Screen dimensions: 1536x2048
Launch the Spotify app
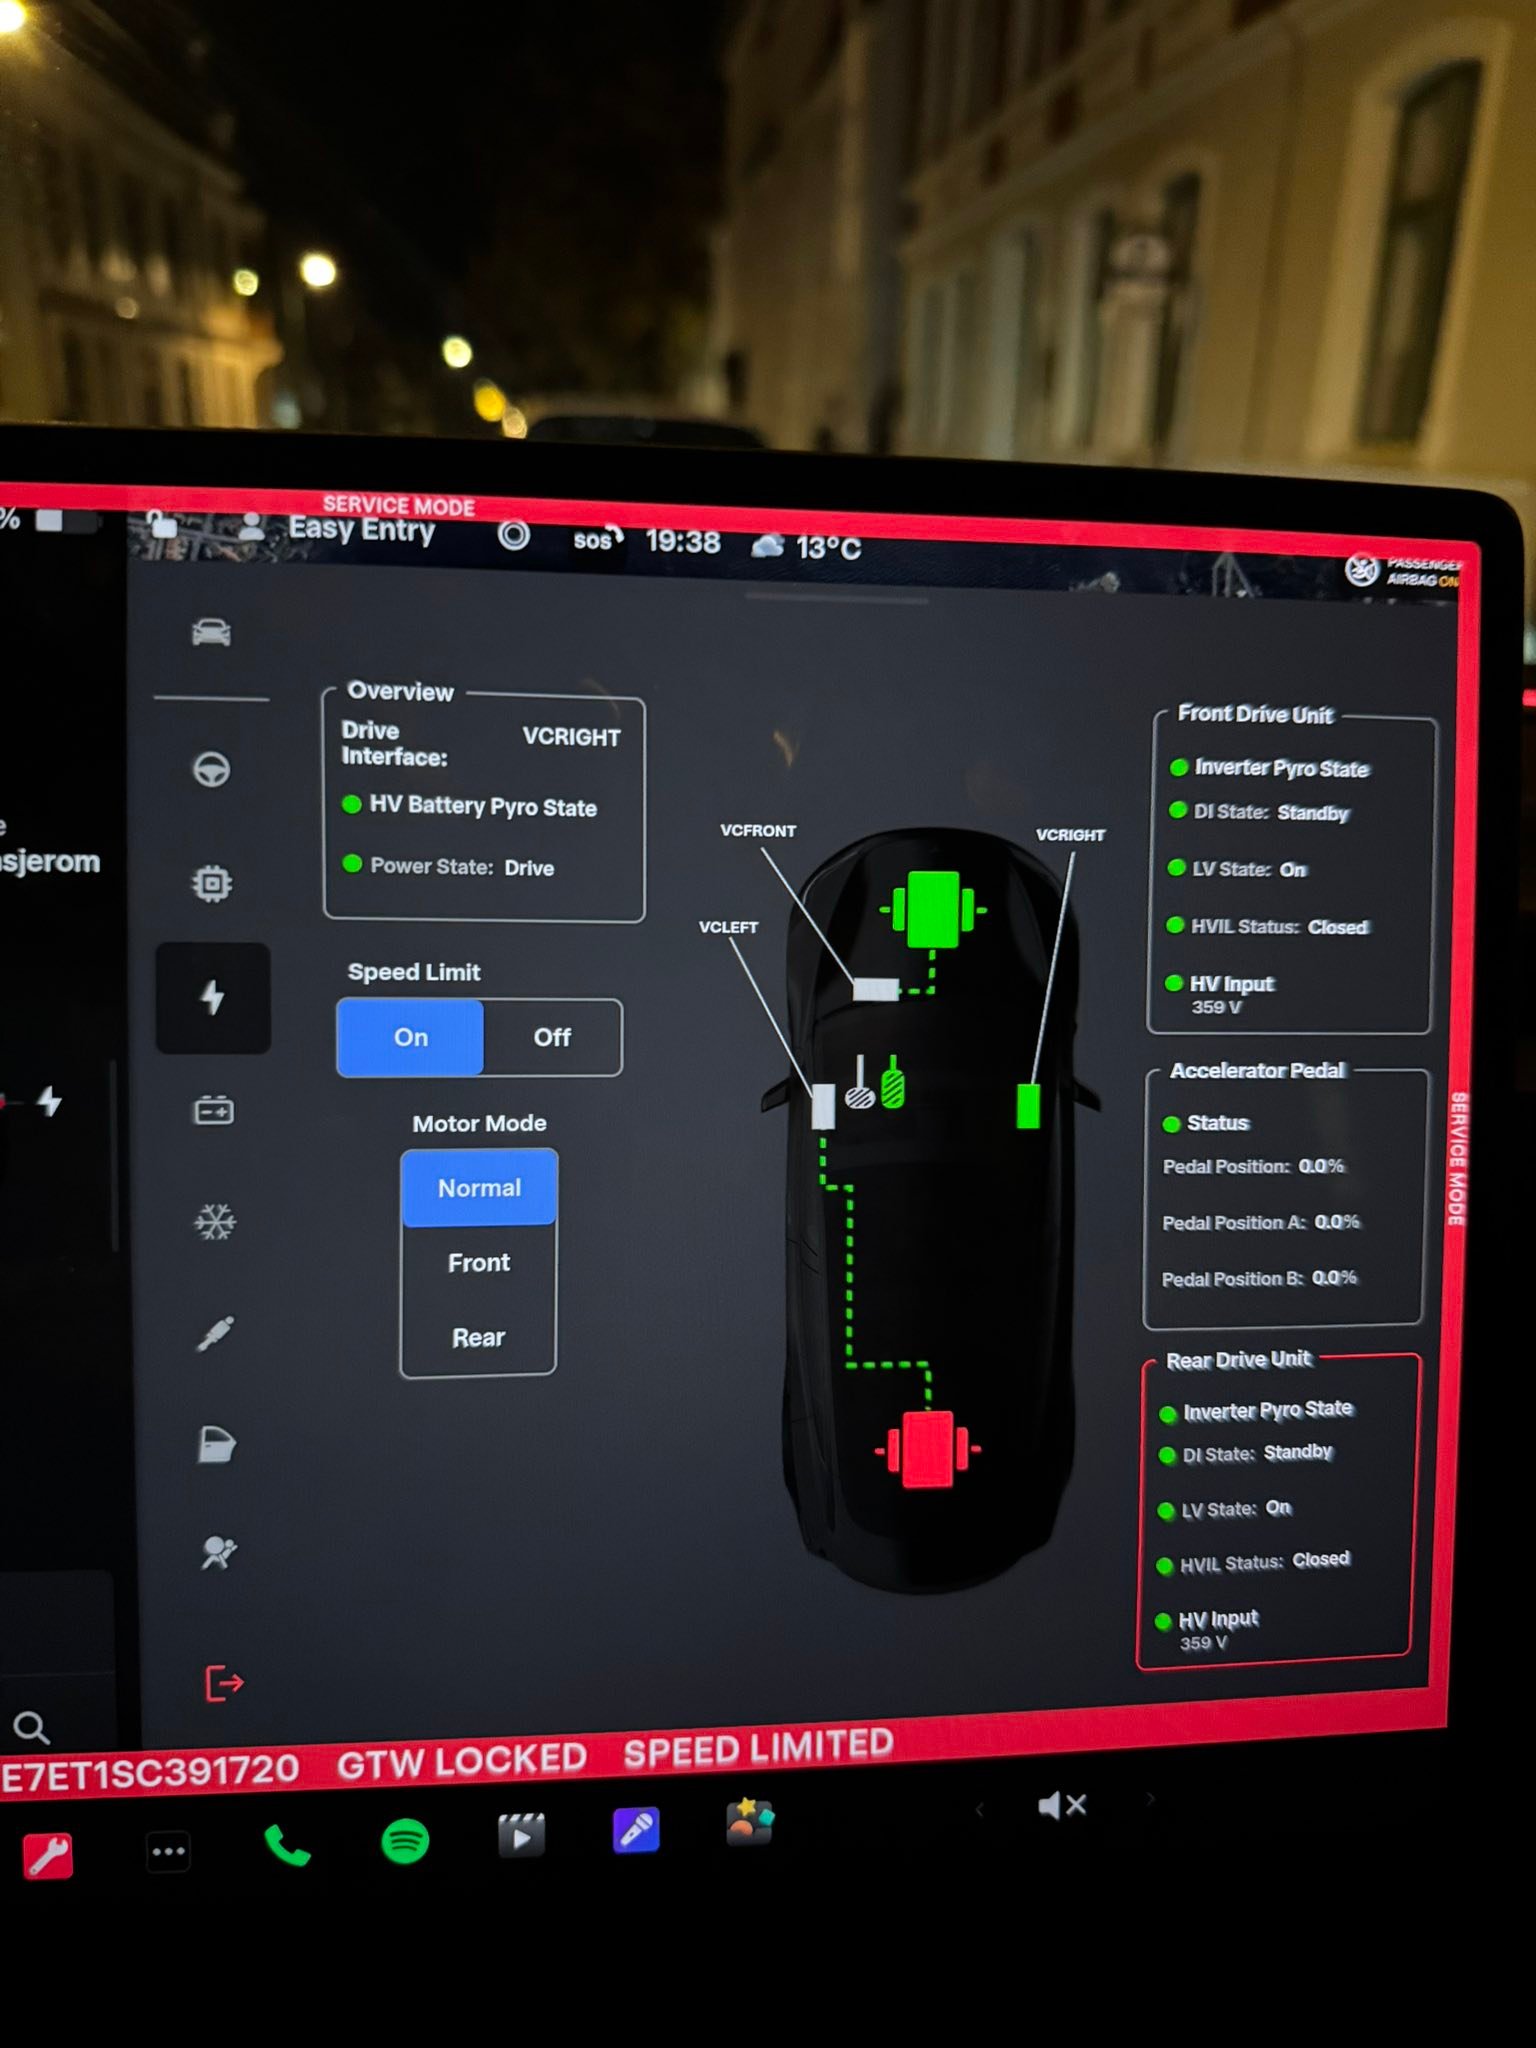pyautogui.click(x=405, y=1840)
